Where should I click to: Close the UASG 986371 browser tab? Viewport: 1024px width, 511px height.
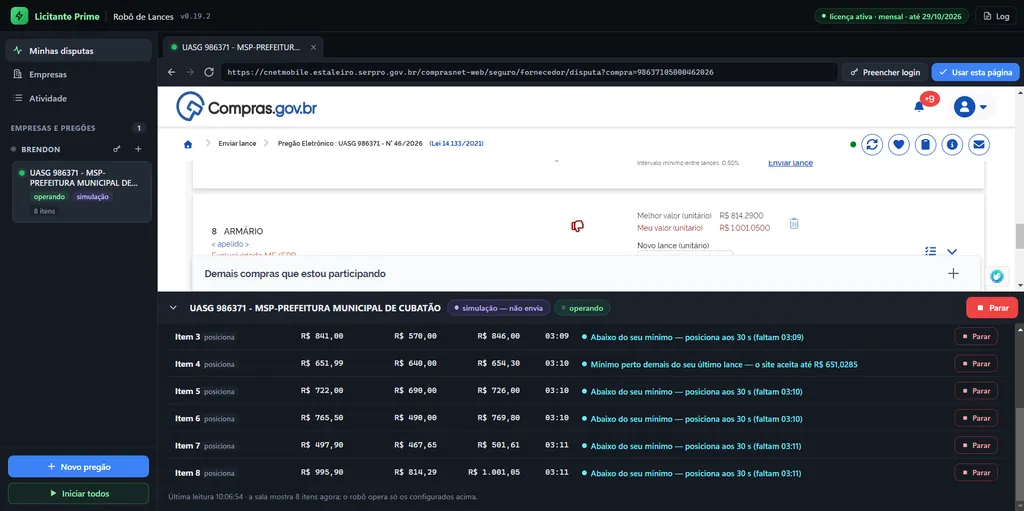pyautogui.click(x=313, y=47)
